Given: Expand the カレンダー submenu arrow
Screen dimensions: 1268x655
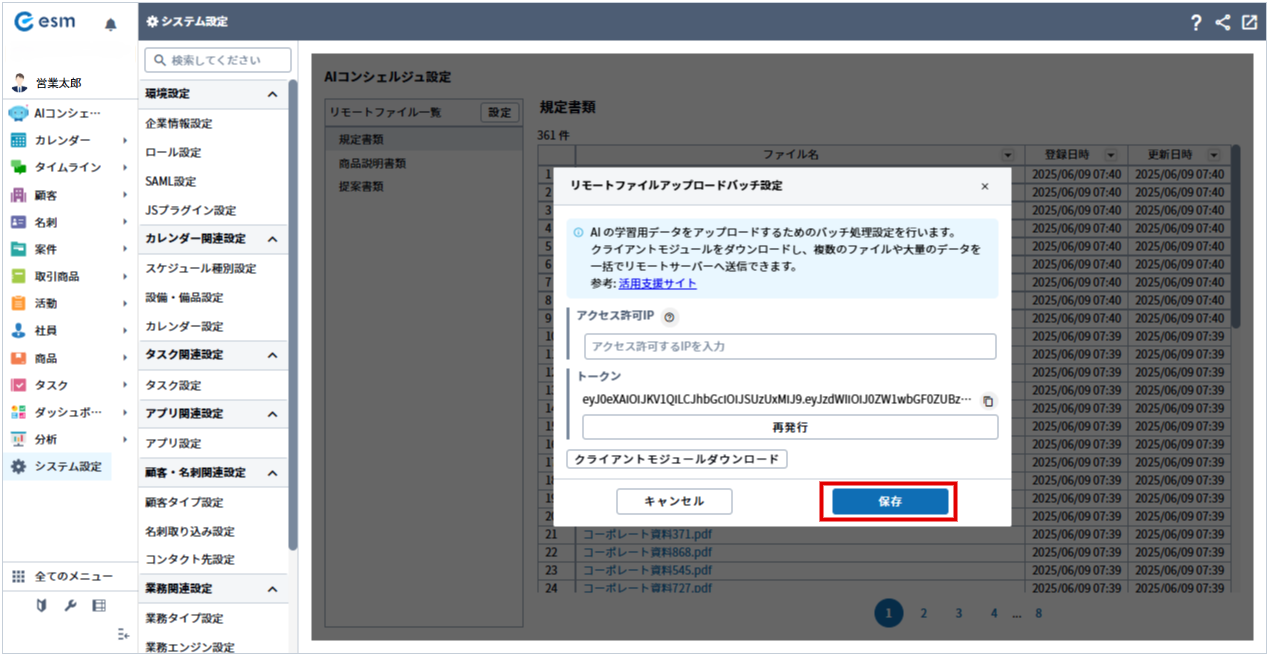Looking at the screenshot, I should coord(125,141).
